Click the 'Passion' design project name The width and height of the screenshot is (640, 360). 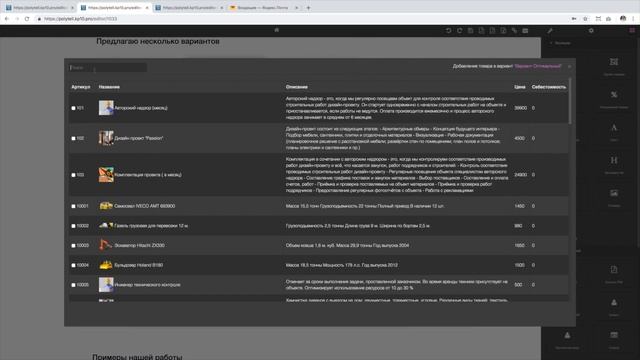coord(139,138)
